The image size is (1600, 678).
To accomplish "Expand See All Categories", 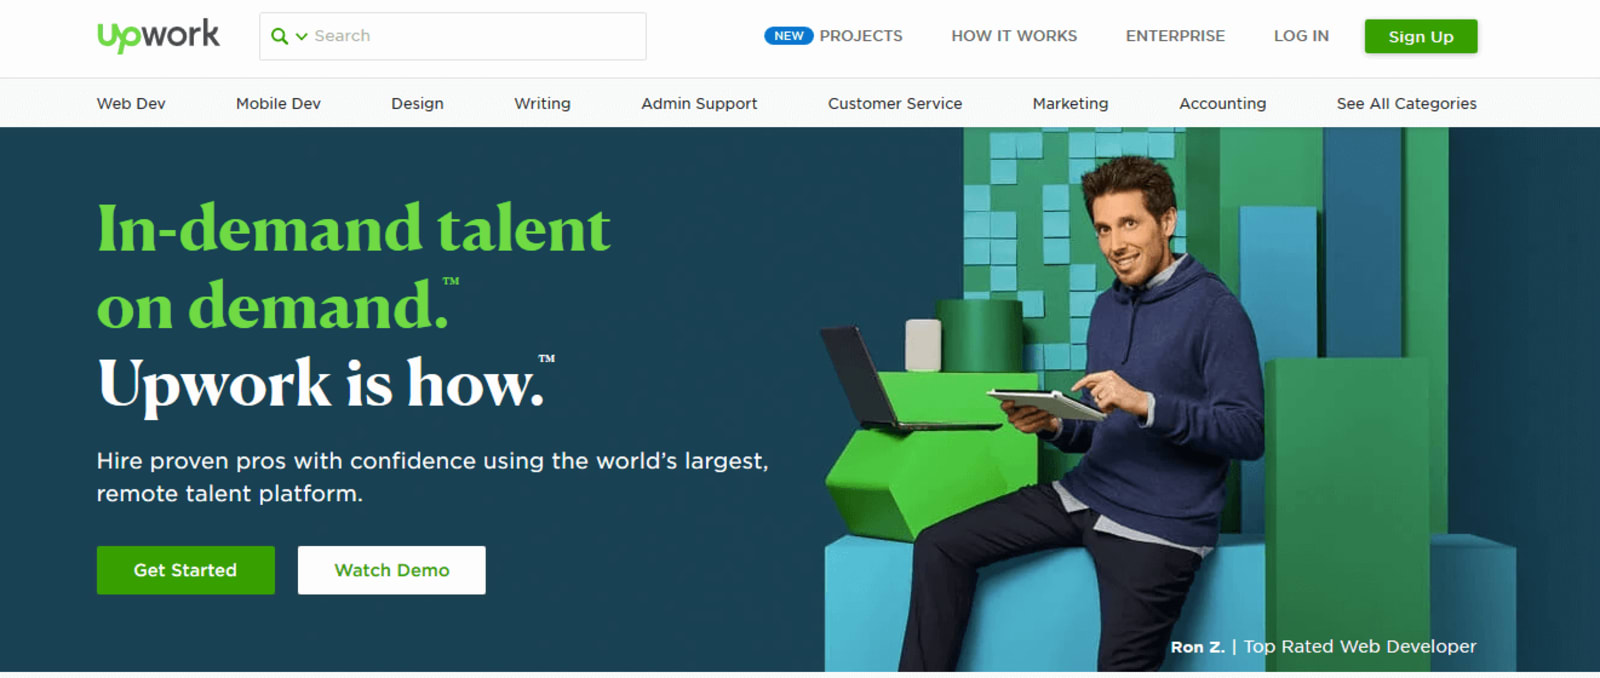I will pyautogui.click(x=1406, y=103).
